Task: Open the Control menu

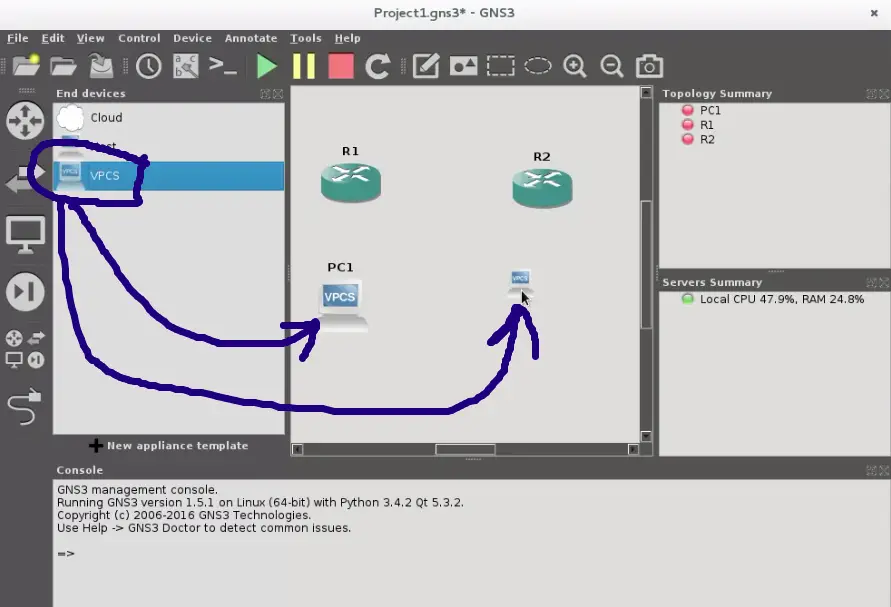Action: pyautogui.click(x=139, y=38)
